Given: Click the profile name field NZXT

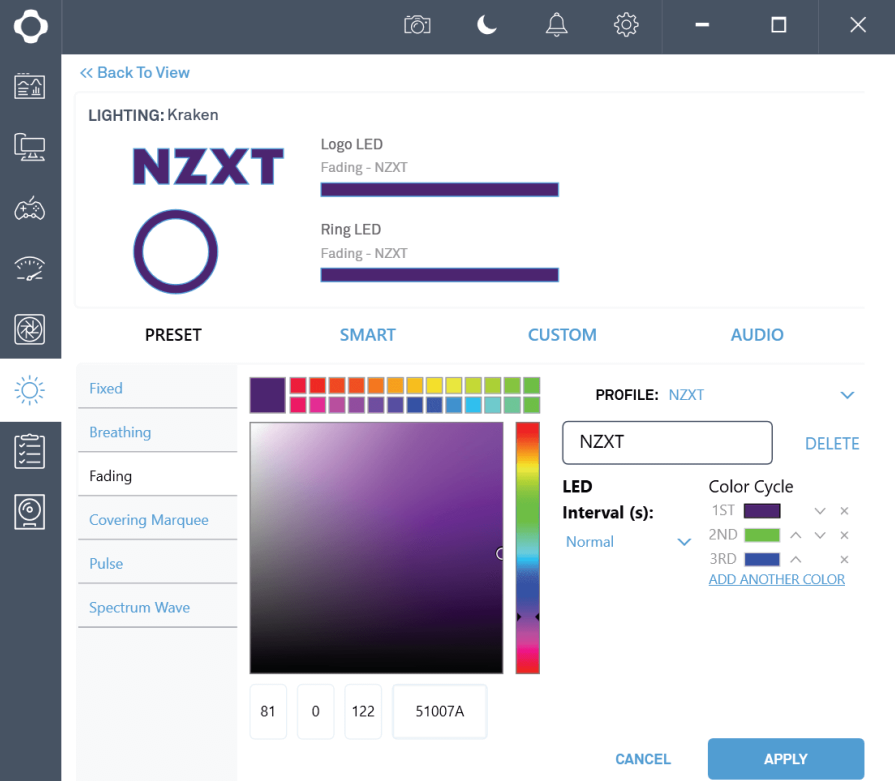Looking at the screenshot, I should (x=667, y=443).
